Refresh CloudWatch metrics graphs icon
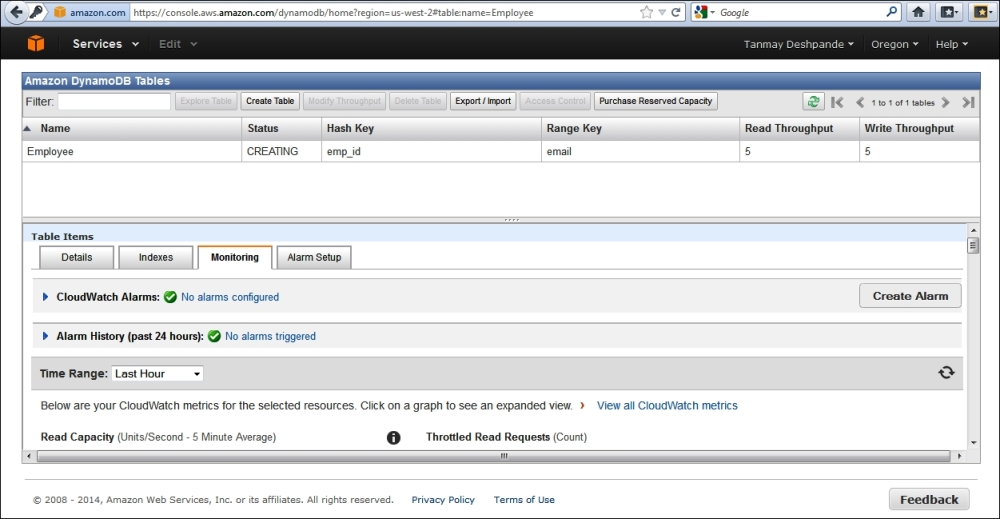The height and width of the screenshot is (519, 1000). (x=946, y=372)
